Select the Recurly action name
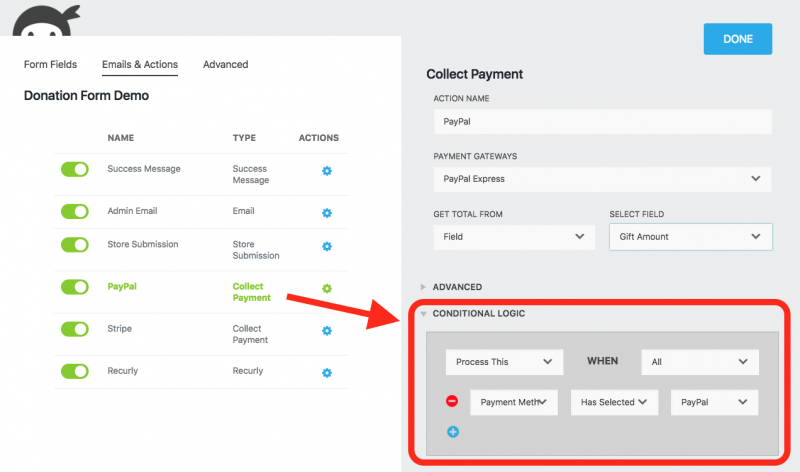This screenshot has width=800, height=472. [x=122, y=370]
